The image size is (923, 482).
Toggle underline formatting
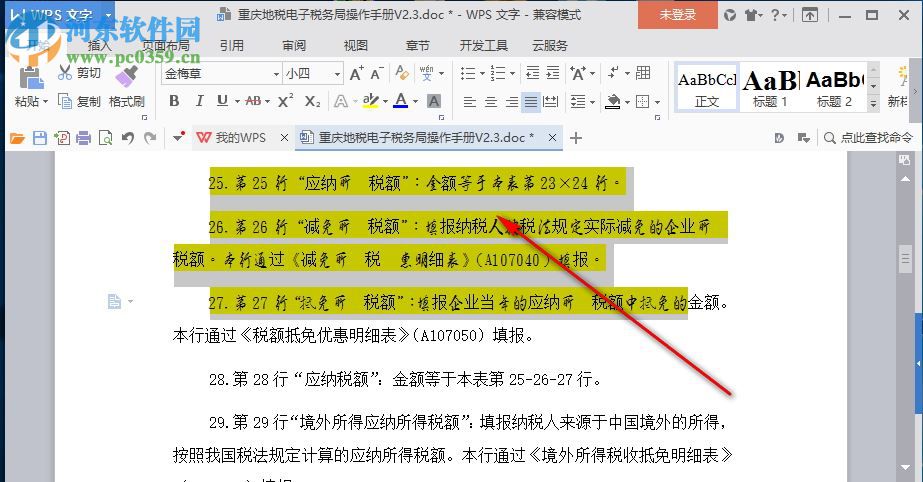[x=222, y=101]
